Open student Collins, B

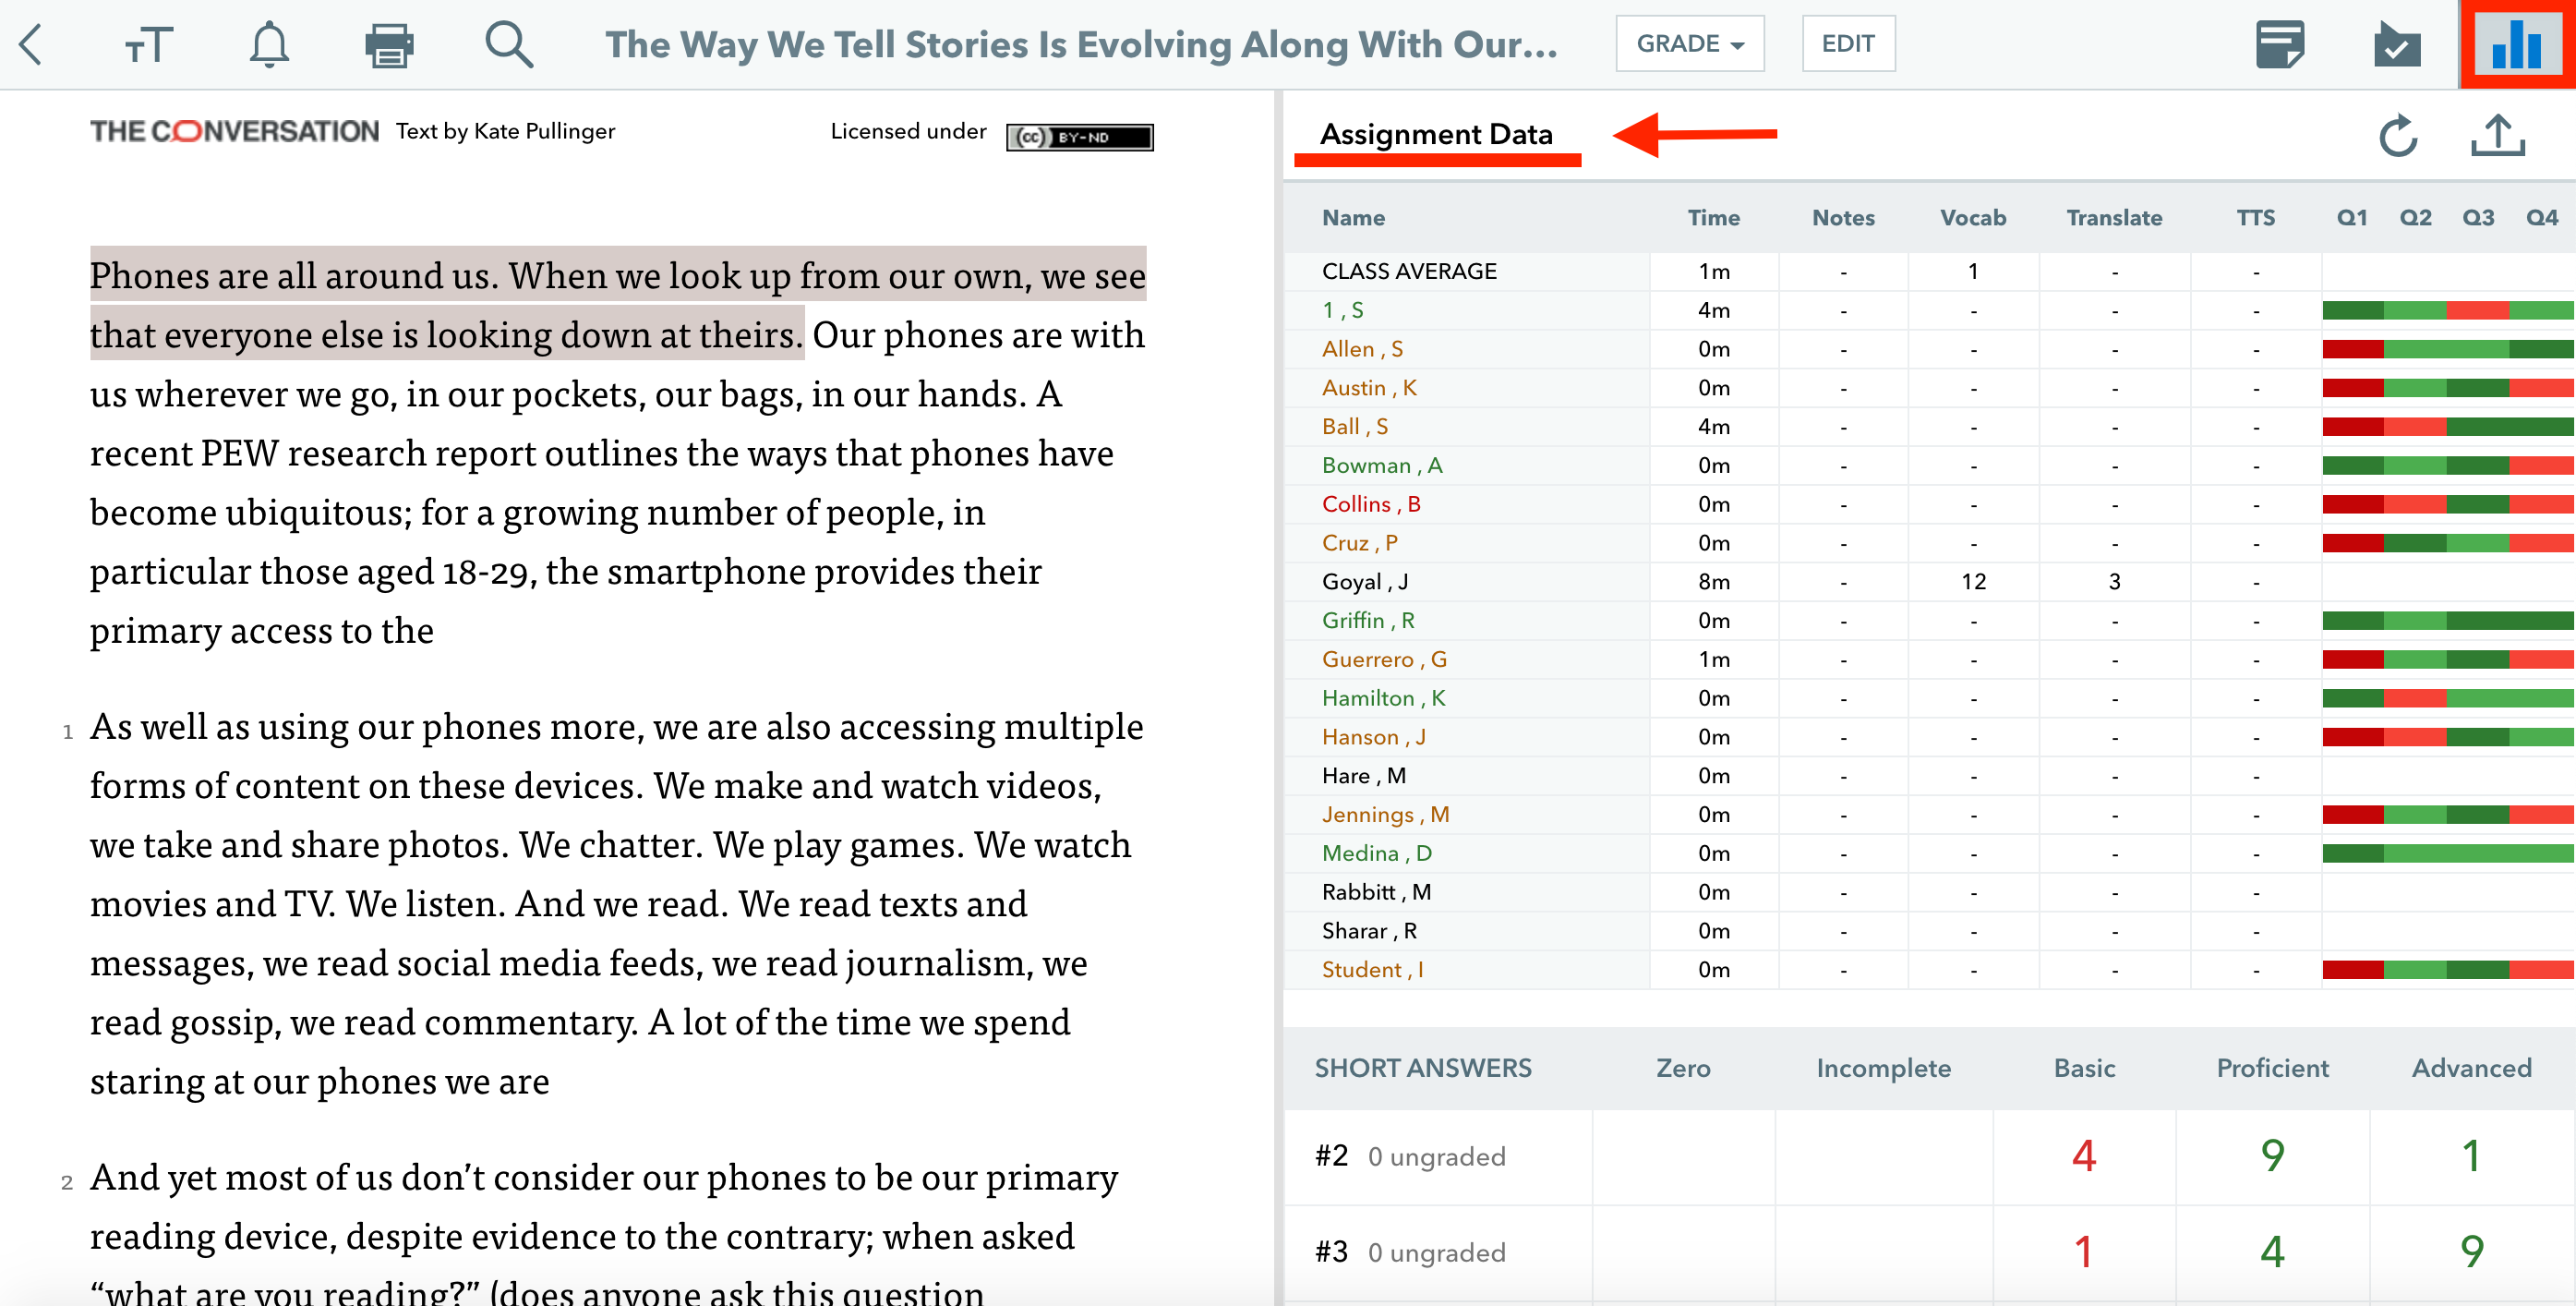click(1371, 504)
